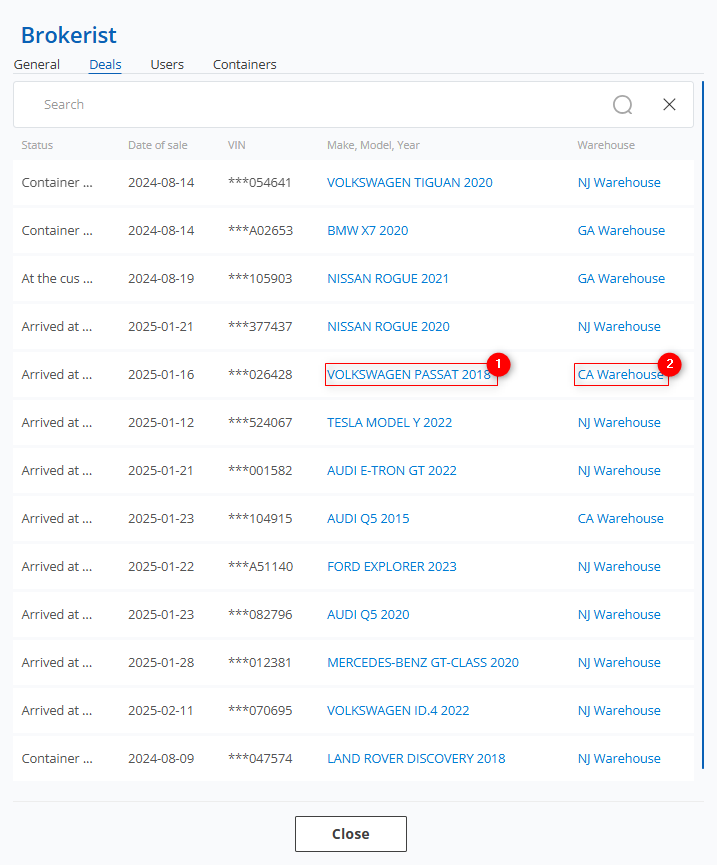Viewport: 717px width, 865px height.
Task: Click the Warehouse column header
Action: (606, 145)
